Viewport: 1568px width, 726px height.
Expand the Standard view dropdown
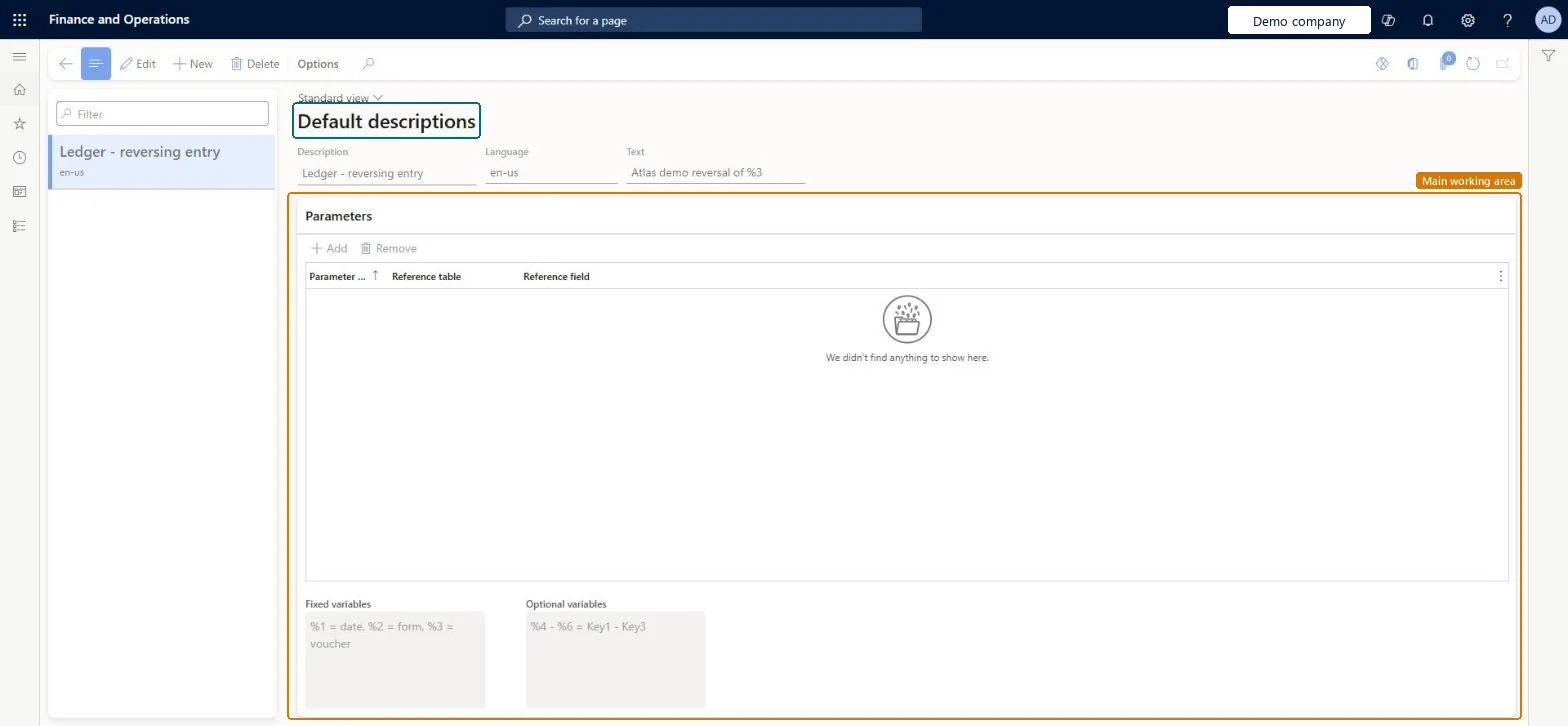(340, 98)
